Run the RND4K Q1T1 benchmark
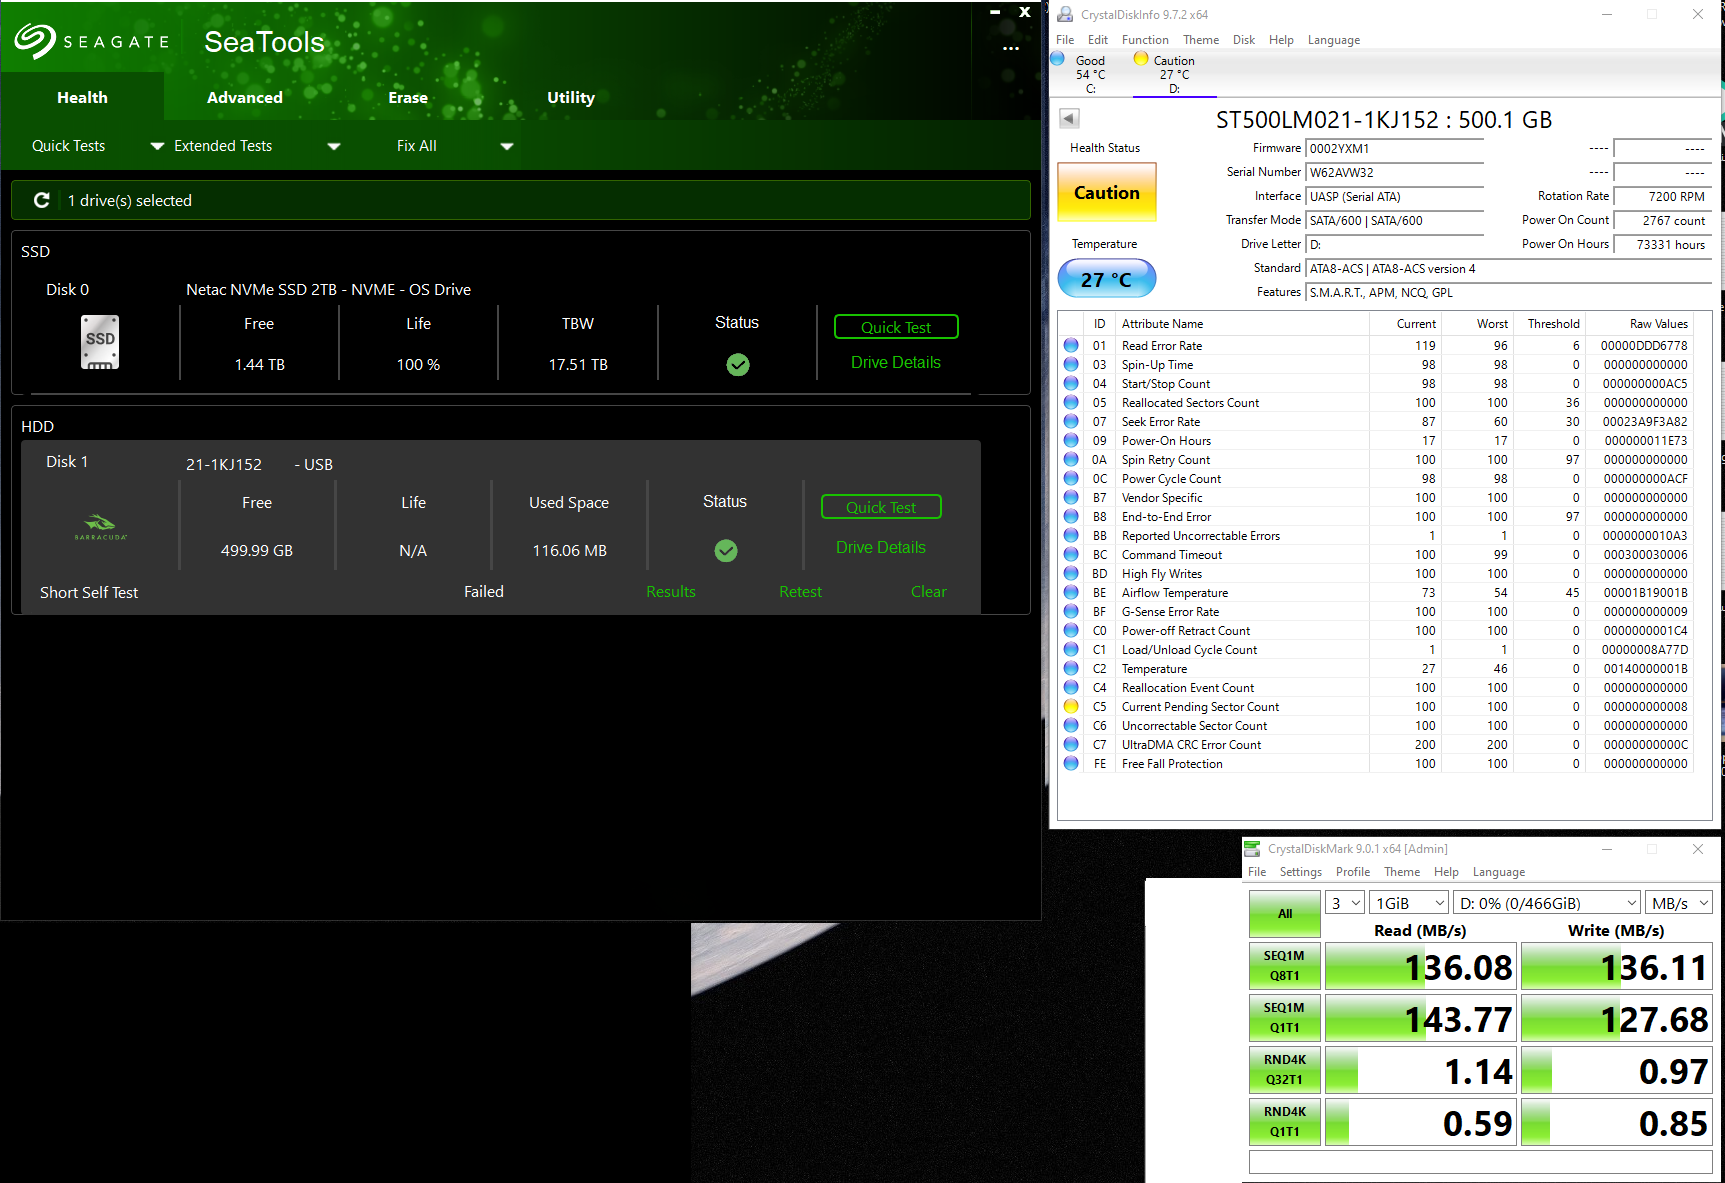Screen dimensions: 1725x1183 pyautogui.click(x=1285, y=1122)
